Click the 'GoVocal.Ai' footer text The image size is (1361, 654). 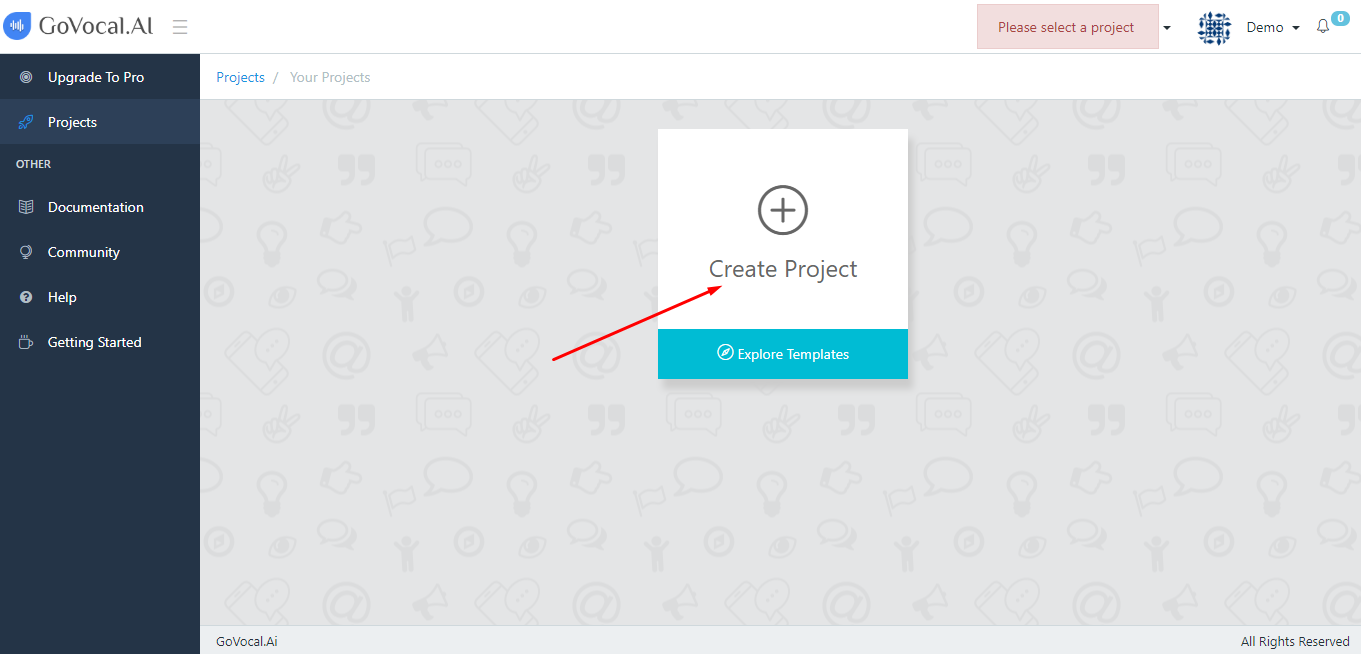point(247,641)
